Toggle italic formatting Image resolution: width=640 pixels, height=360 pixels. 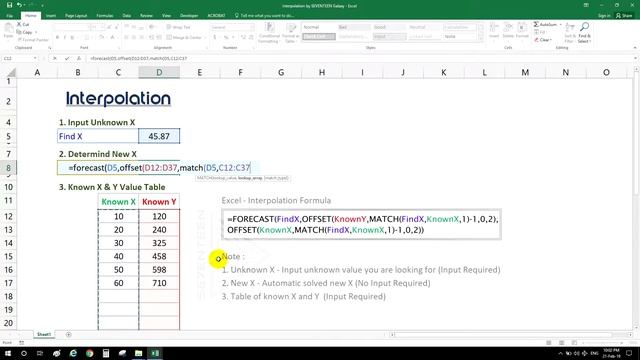[x=64, y=38]
